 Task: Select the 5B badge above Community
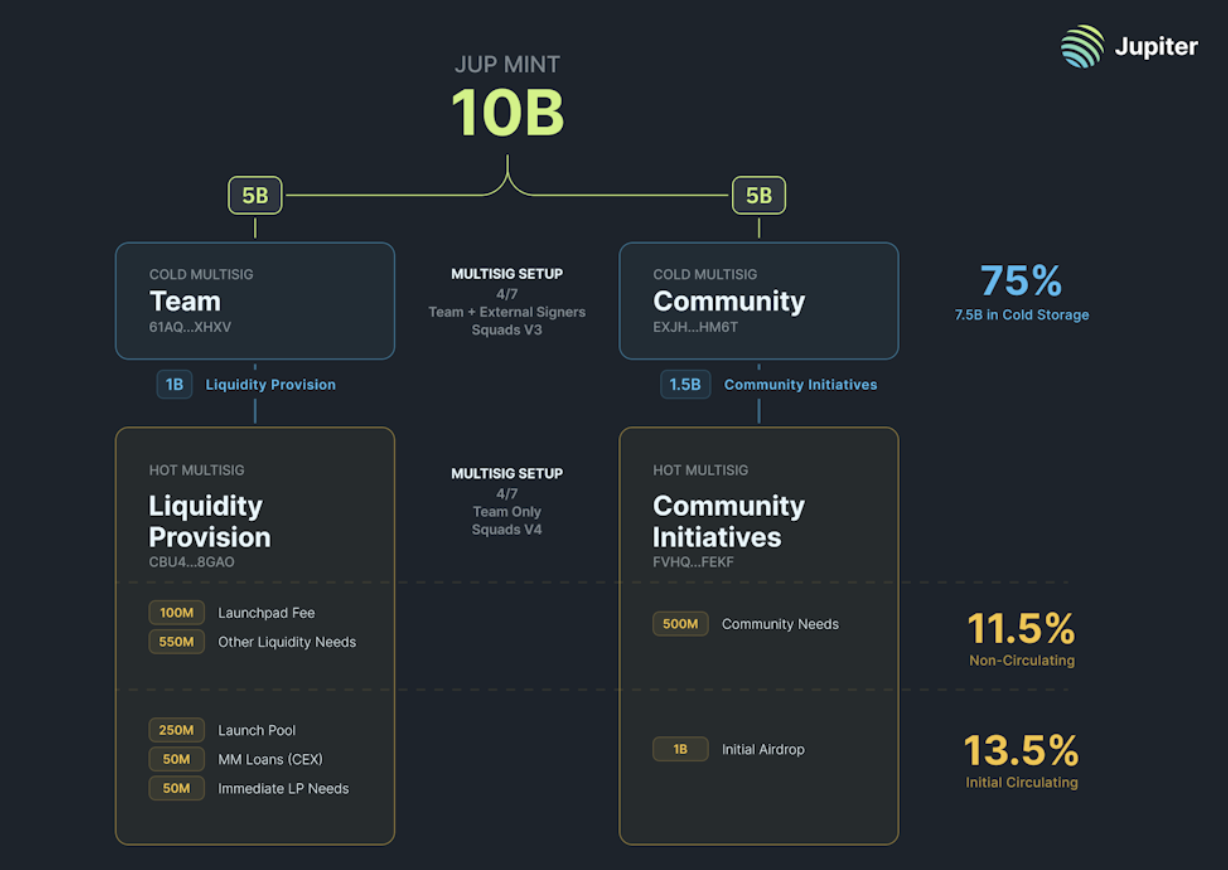click(x=759, y=195)
